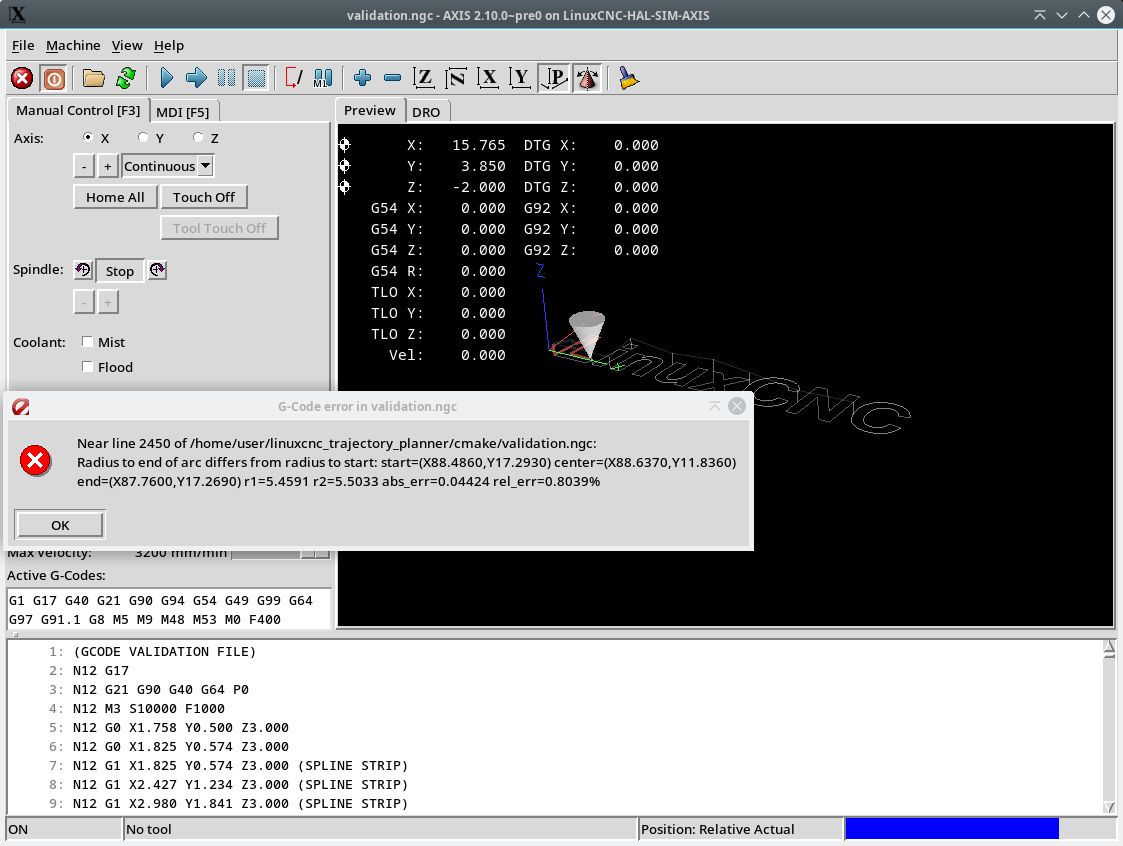Start spindle counterclockwise
Image resolution: width=1123 pixels, height=846 pixels.
pyautogui.click(x=83, y=270)
